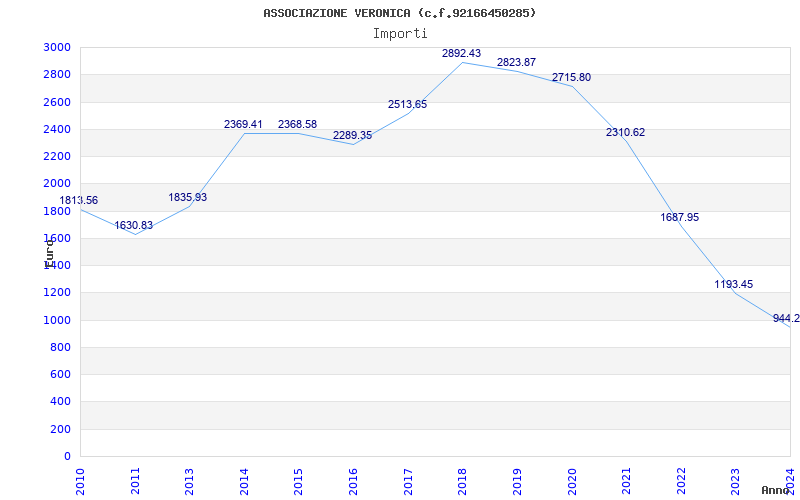Select data label 2823.87

point(516,63)
